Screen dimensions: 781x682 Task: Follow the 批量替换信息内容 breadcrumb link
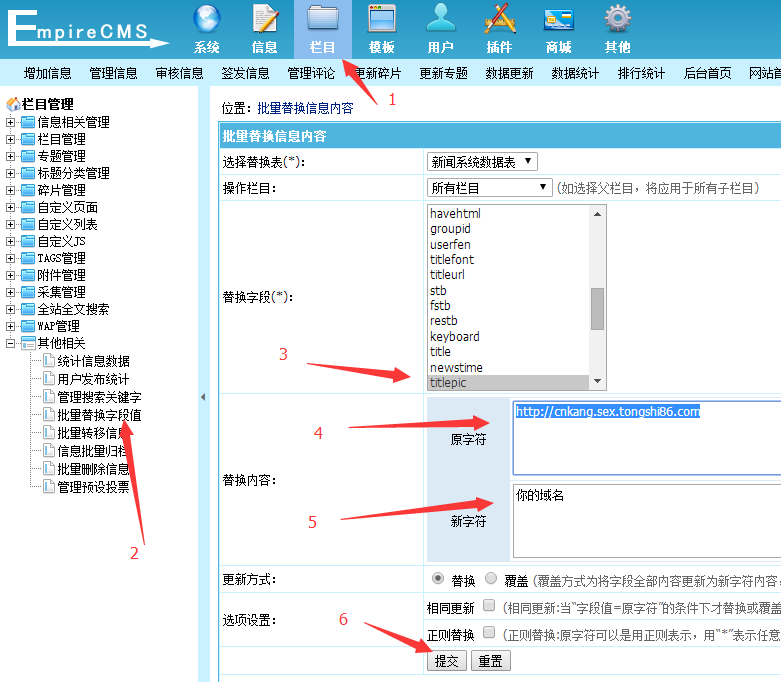click(305, 108)
